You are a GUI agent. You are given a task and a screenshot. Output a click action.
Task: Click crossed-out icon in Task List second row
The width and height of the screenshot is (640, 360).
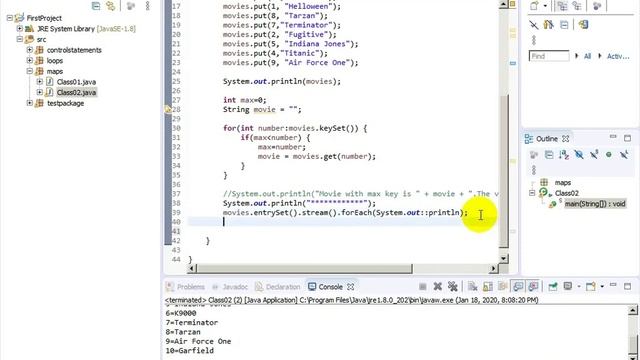coord(533,25)
